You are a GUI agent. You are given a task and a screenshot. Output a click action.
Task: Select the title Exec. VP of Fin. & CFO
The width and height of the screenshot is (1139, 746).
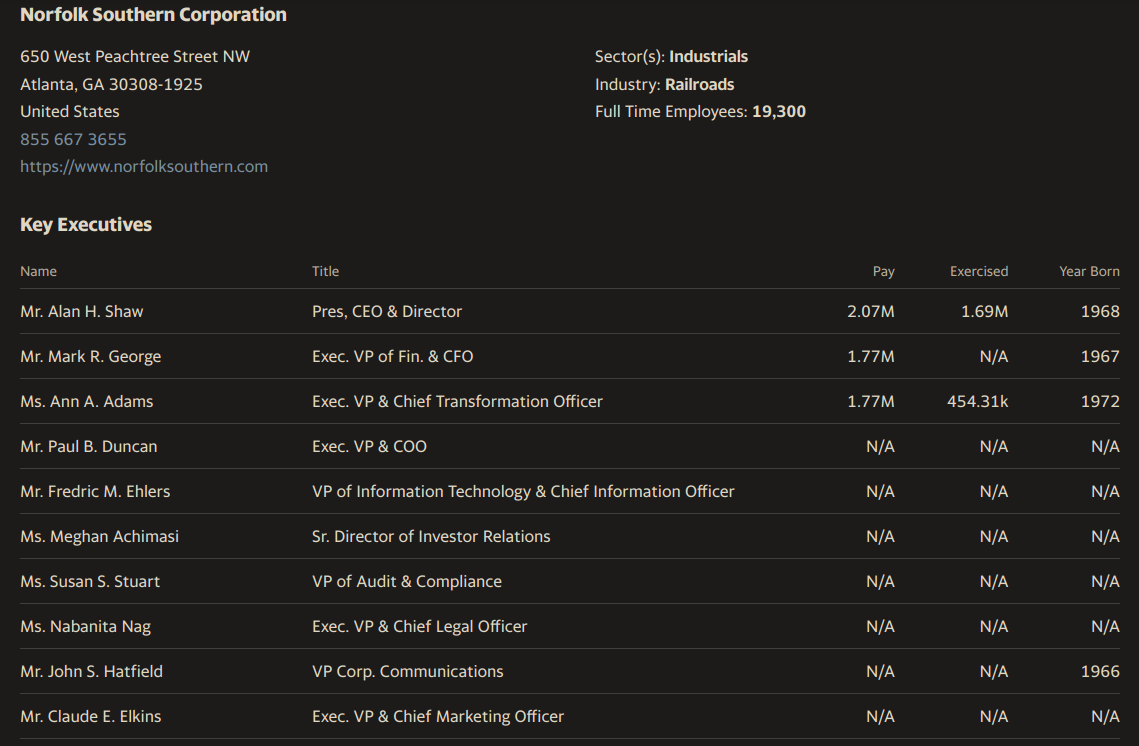point(393,357)
